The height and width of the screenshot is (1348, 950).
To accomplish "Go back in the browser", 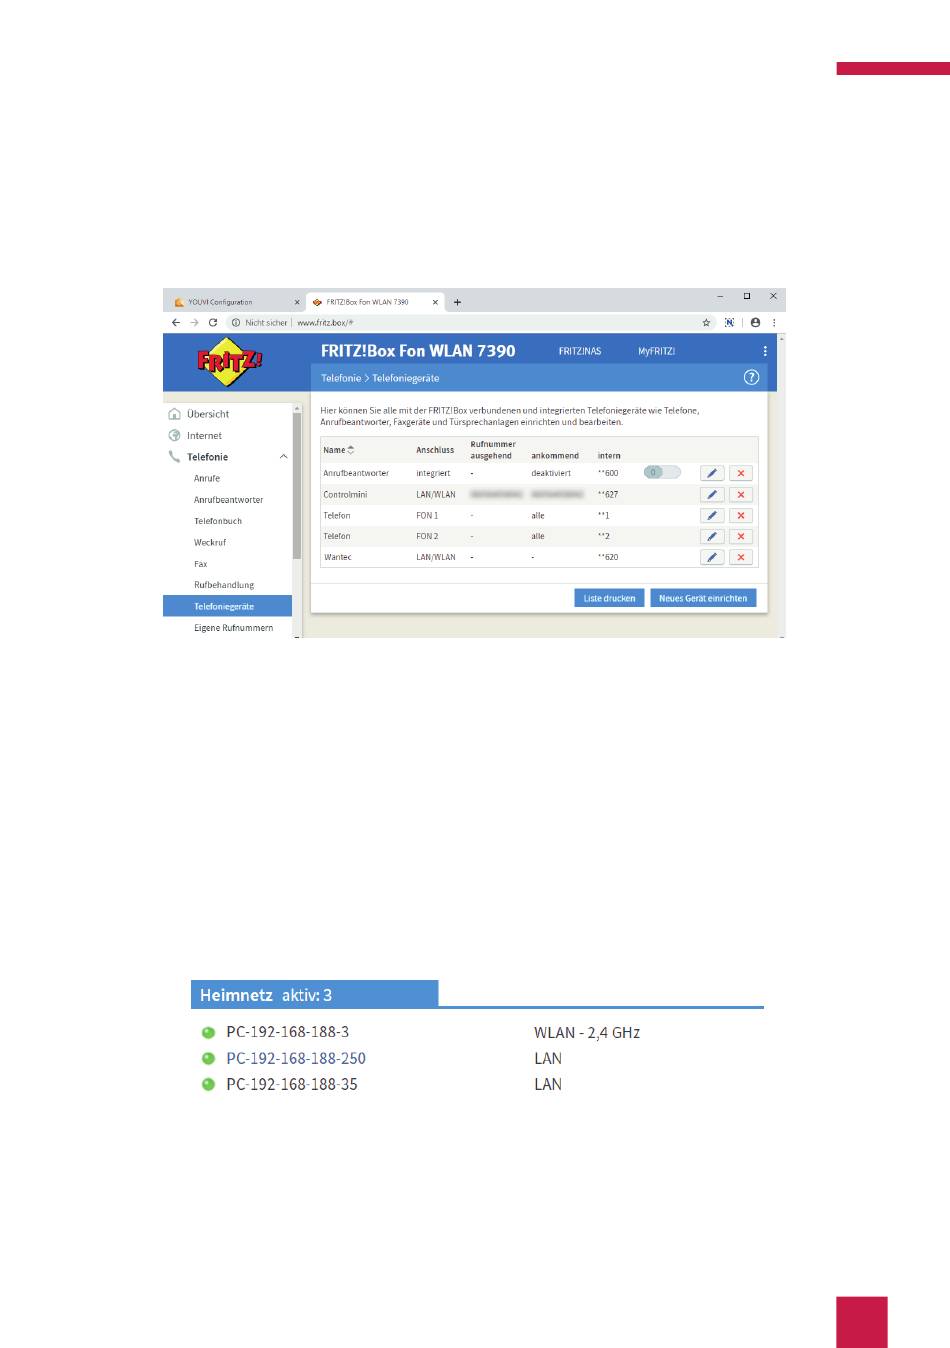I will [x=176, y=322].
